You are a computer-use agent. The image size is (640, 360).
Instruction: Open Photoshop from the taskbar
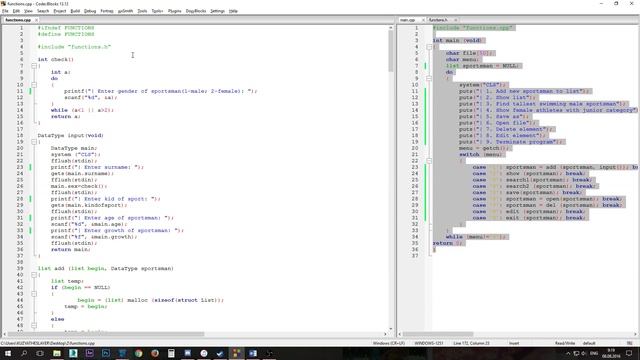(106, 353)
